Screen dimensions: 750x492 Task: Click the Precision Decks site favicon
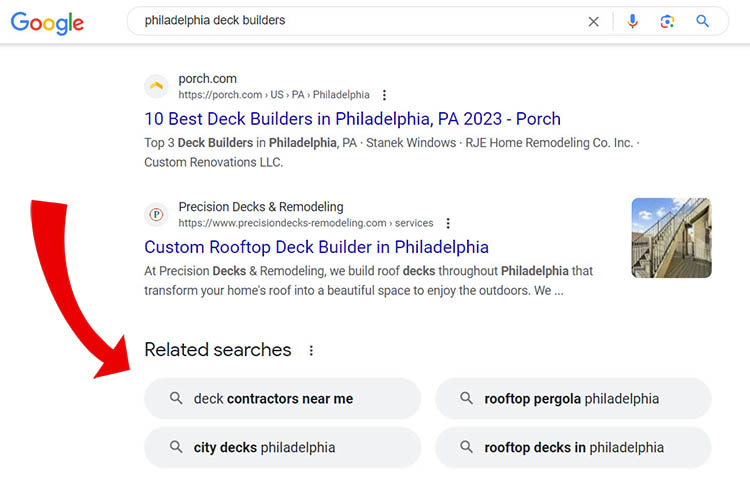(156, 214)
